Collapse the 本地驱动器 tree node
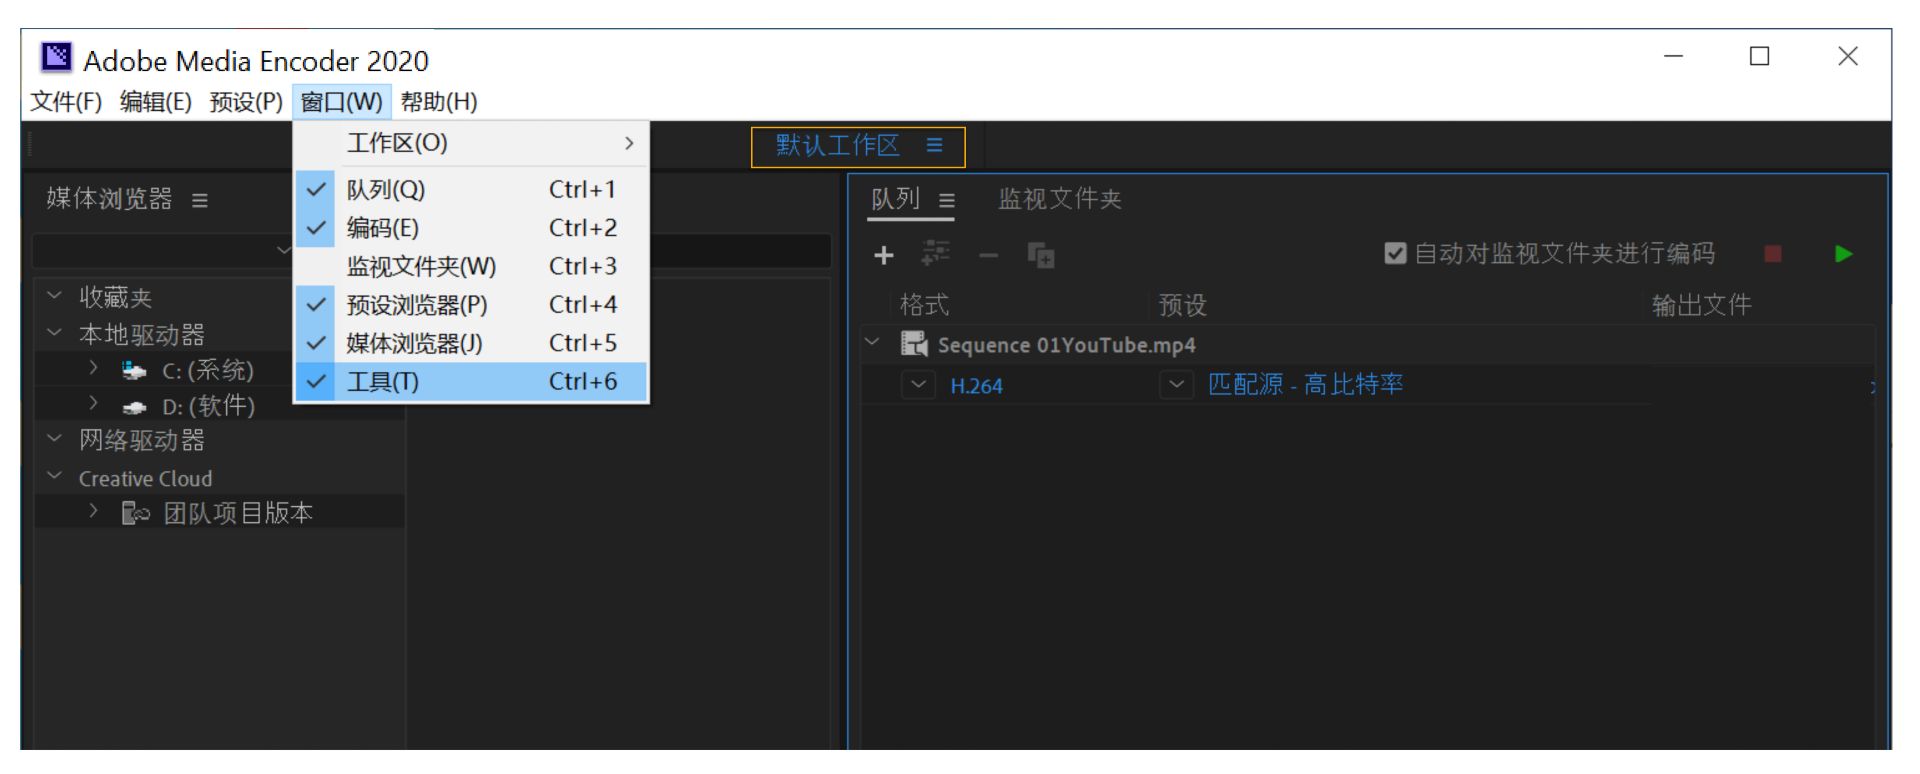The height and width of the screenshot is (774, 1920). click(55, 333)
